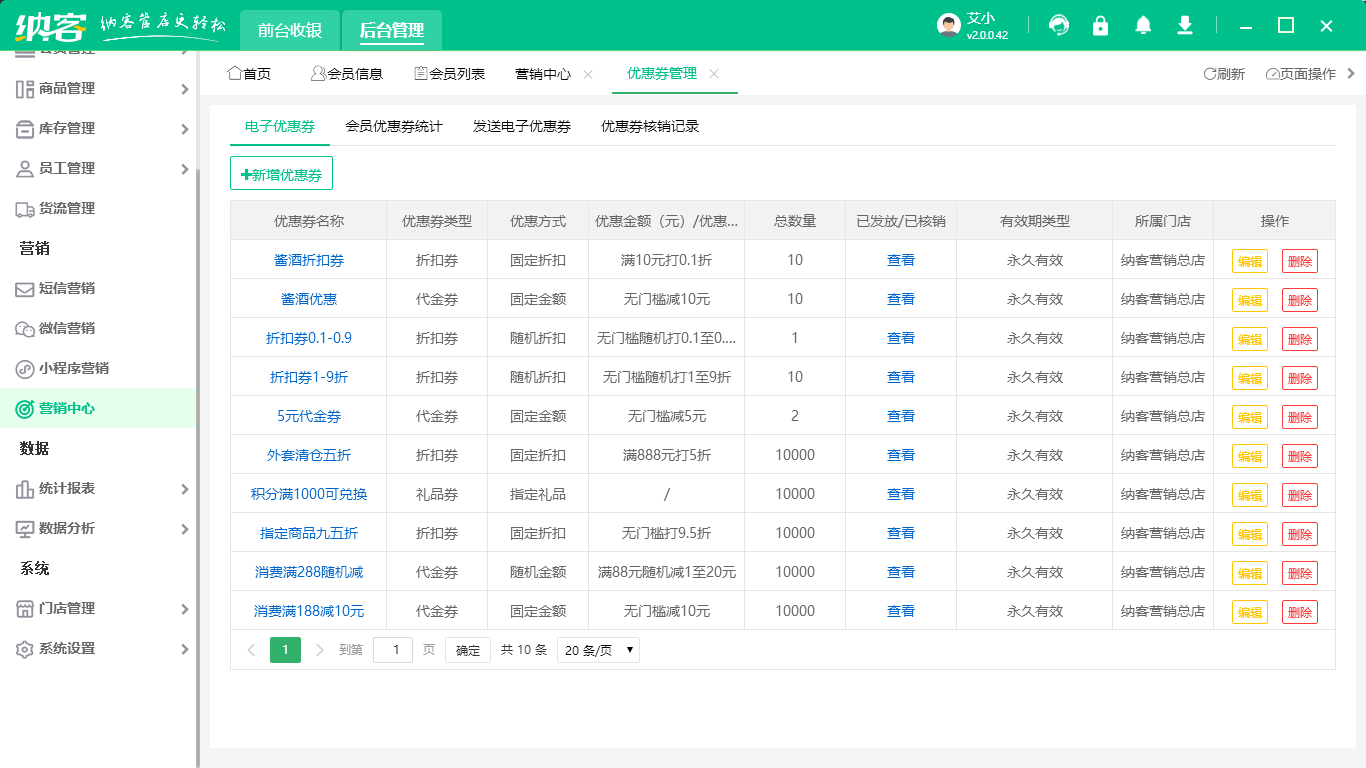
Task: Click the 微信营销 chat icon
Action: click(22, 328)
